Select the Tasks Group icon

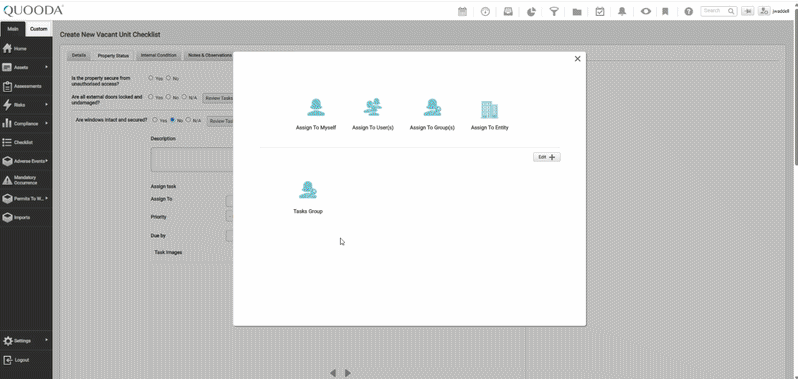308,190
